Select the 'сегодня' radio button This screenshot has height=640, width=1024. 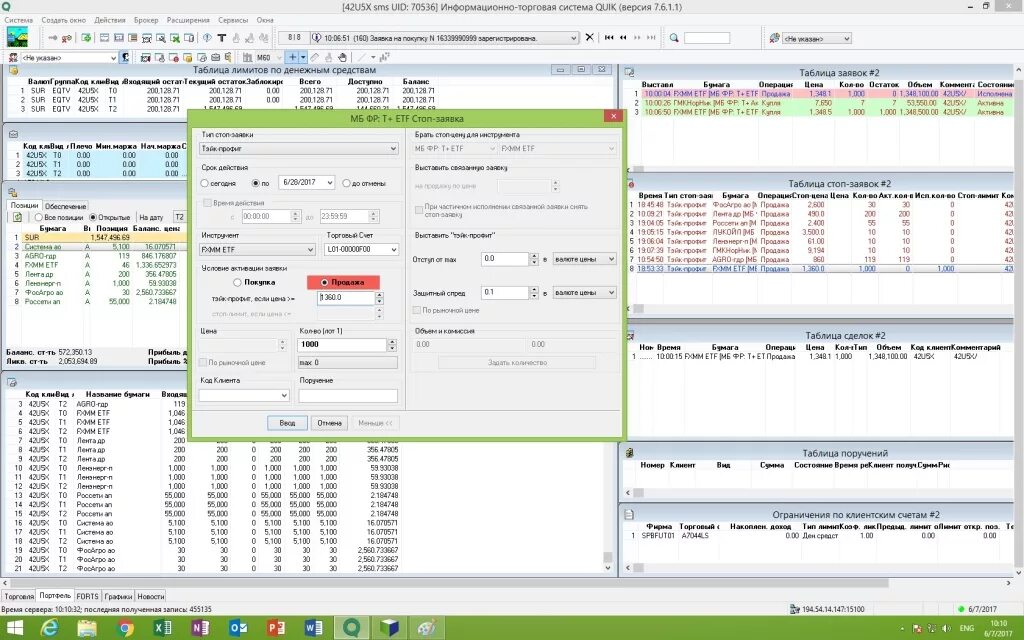tap(205, 184)
